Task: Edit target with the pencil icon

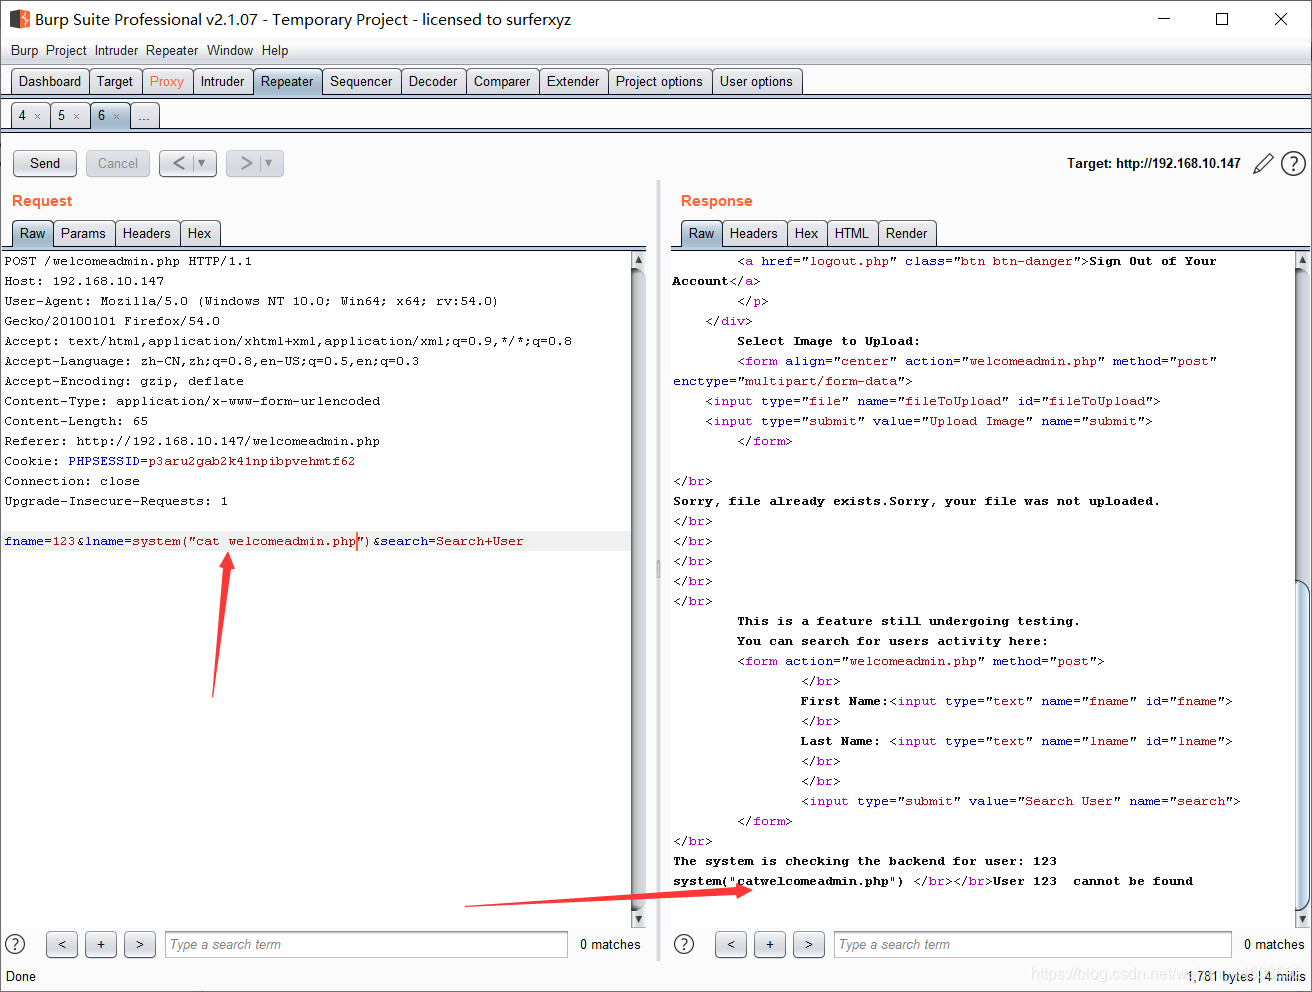Action: (1263, 163)
